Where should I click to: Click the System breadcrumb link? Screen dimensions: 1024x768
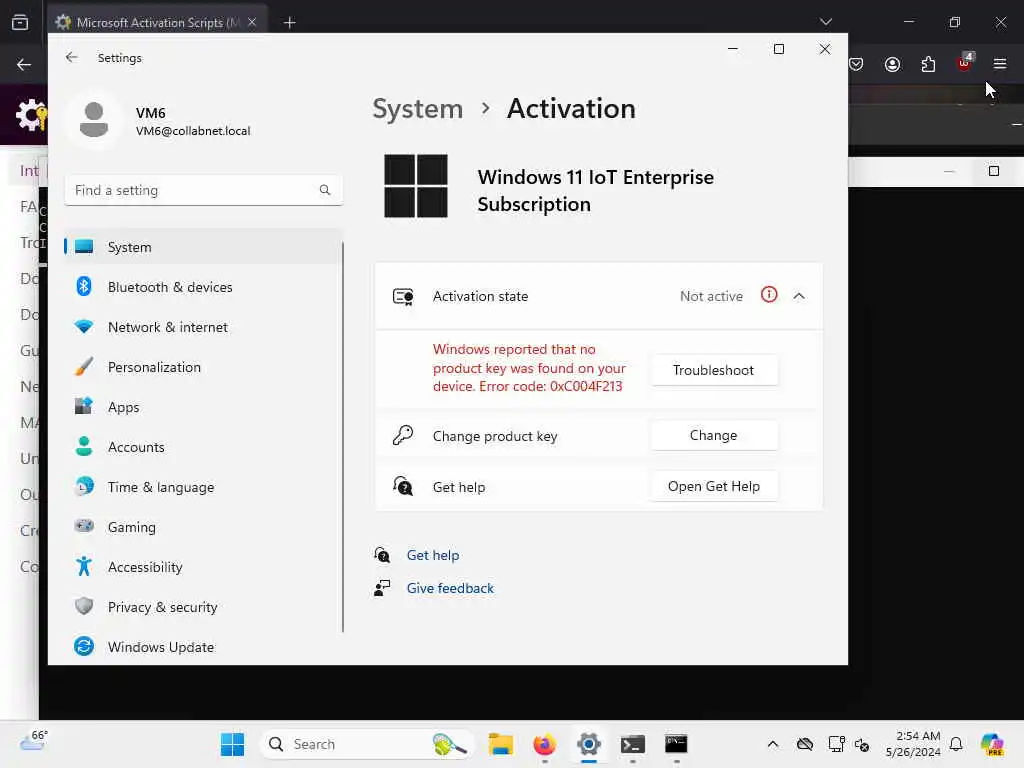tap(417, 108)
